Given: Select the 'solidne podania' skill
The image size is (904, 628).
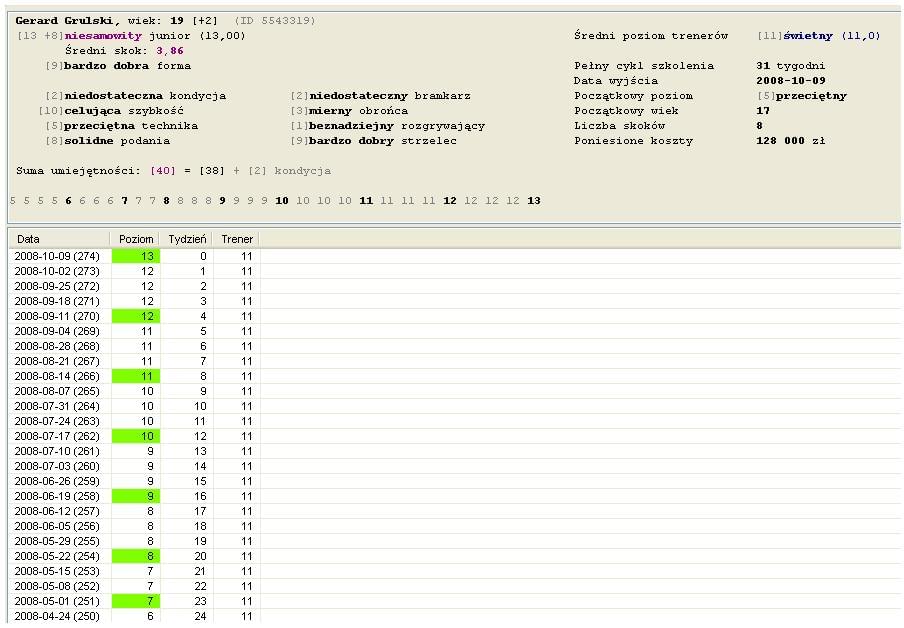Looking at the screenshot, I should click(116, 141).
